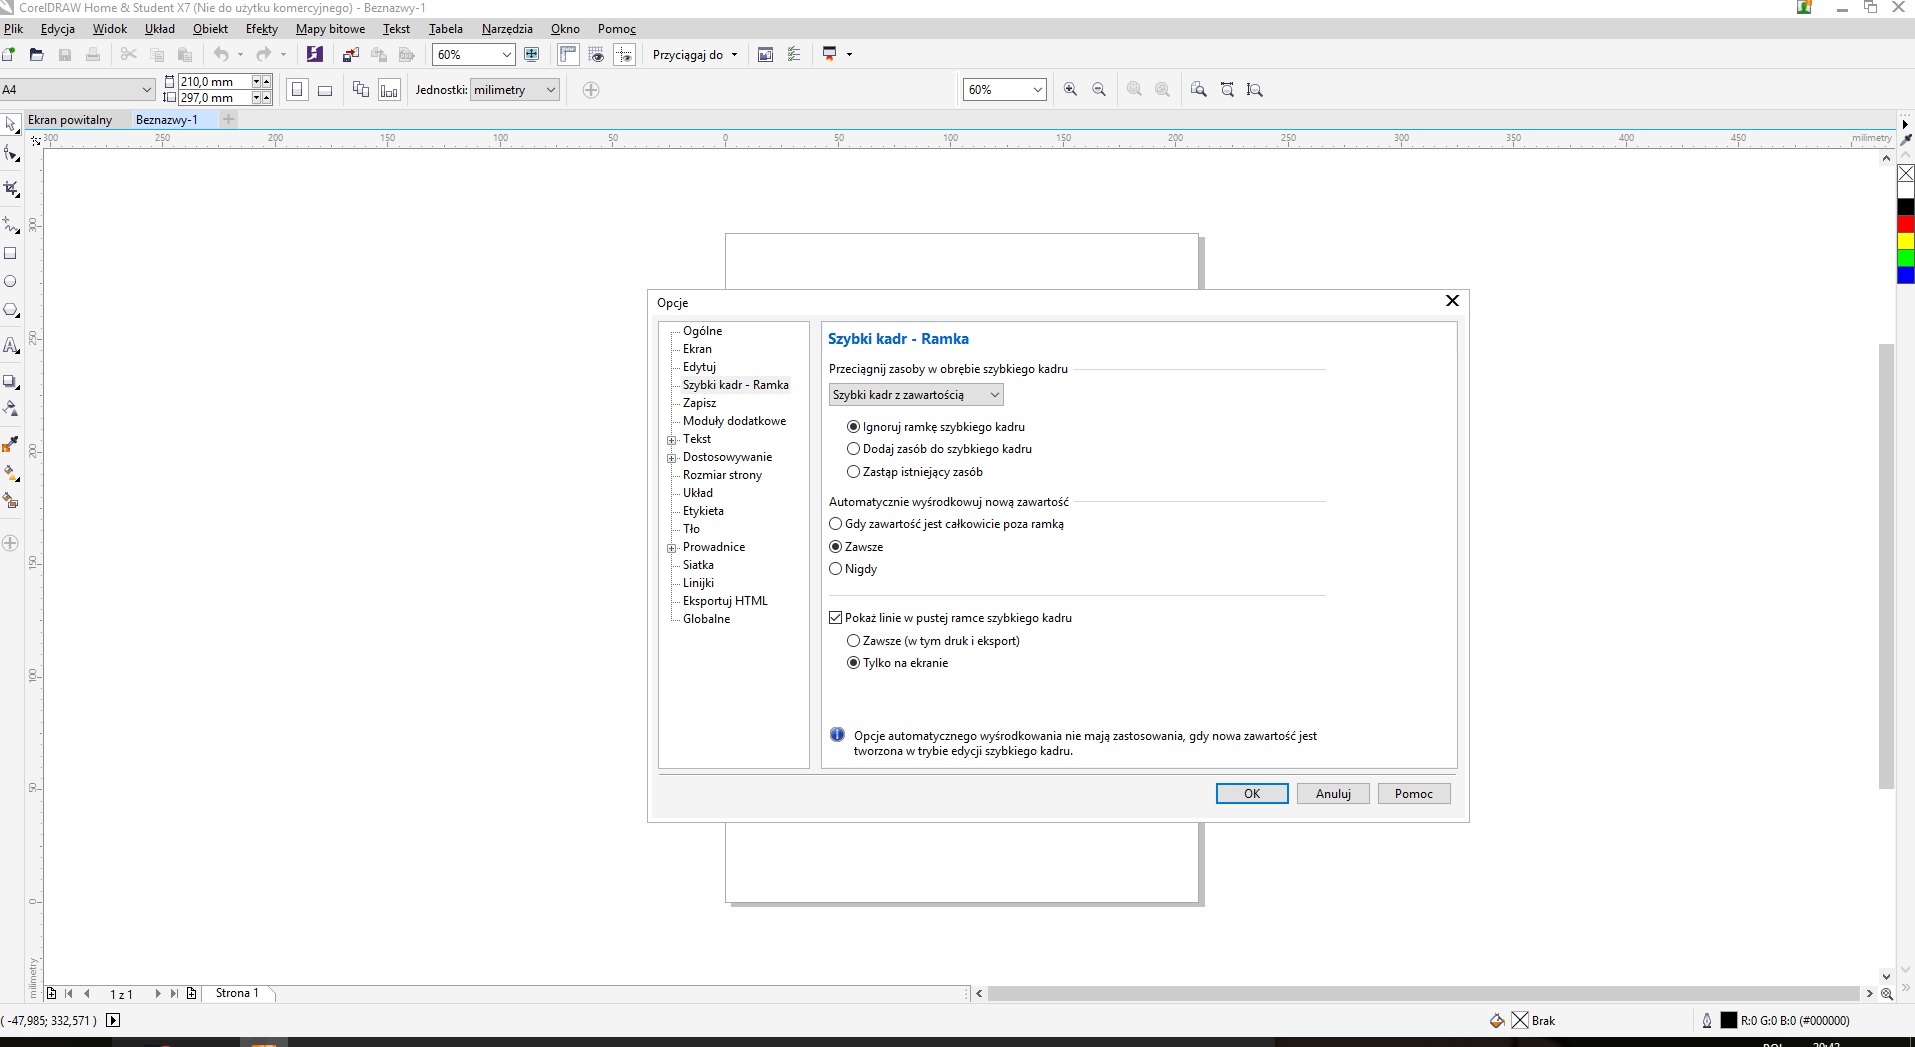Open the 'Jednostki' milimetry dropdown
The height and width of the screenshot is (1047, 1915).
point(514,90)
